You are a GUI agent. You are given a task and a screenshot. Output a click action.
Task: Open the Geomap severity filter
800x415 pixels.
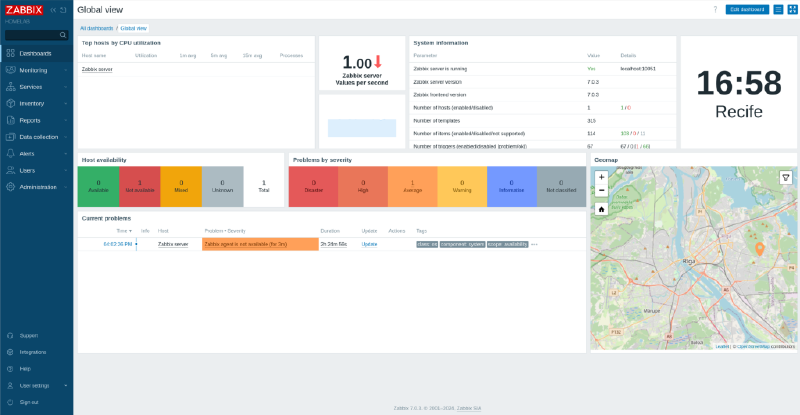pyautogui.click(x=786, y=177)
